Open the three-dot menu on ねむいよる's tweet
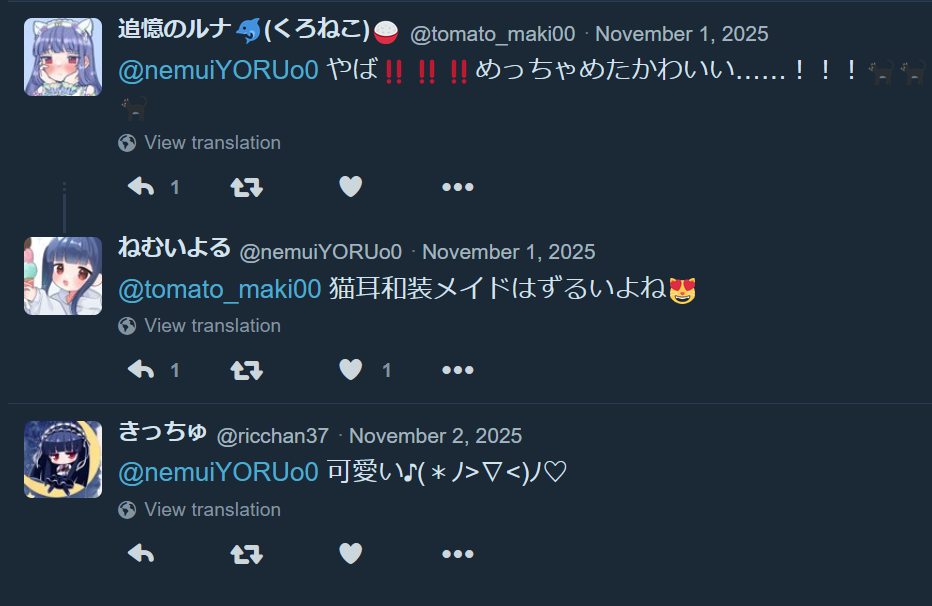The height and width of the screenshot is (606, 932). (x=458, y=370)
